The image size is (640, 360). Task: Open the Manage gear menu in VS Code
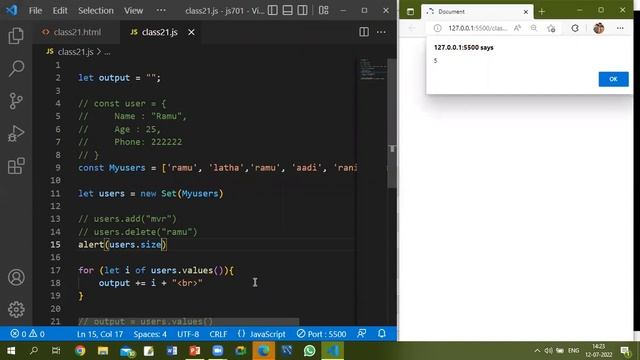[16, 309]
